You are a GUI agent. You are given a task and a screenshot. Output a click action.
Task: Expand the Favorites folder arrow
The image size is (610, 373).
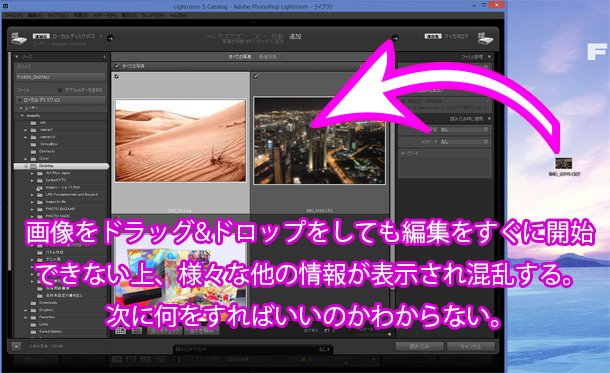coord(26,317)
